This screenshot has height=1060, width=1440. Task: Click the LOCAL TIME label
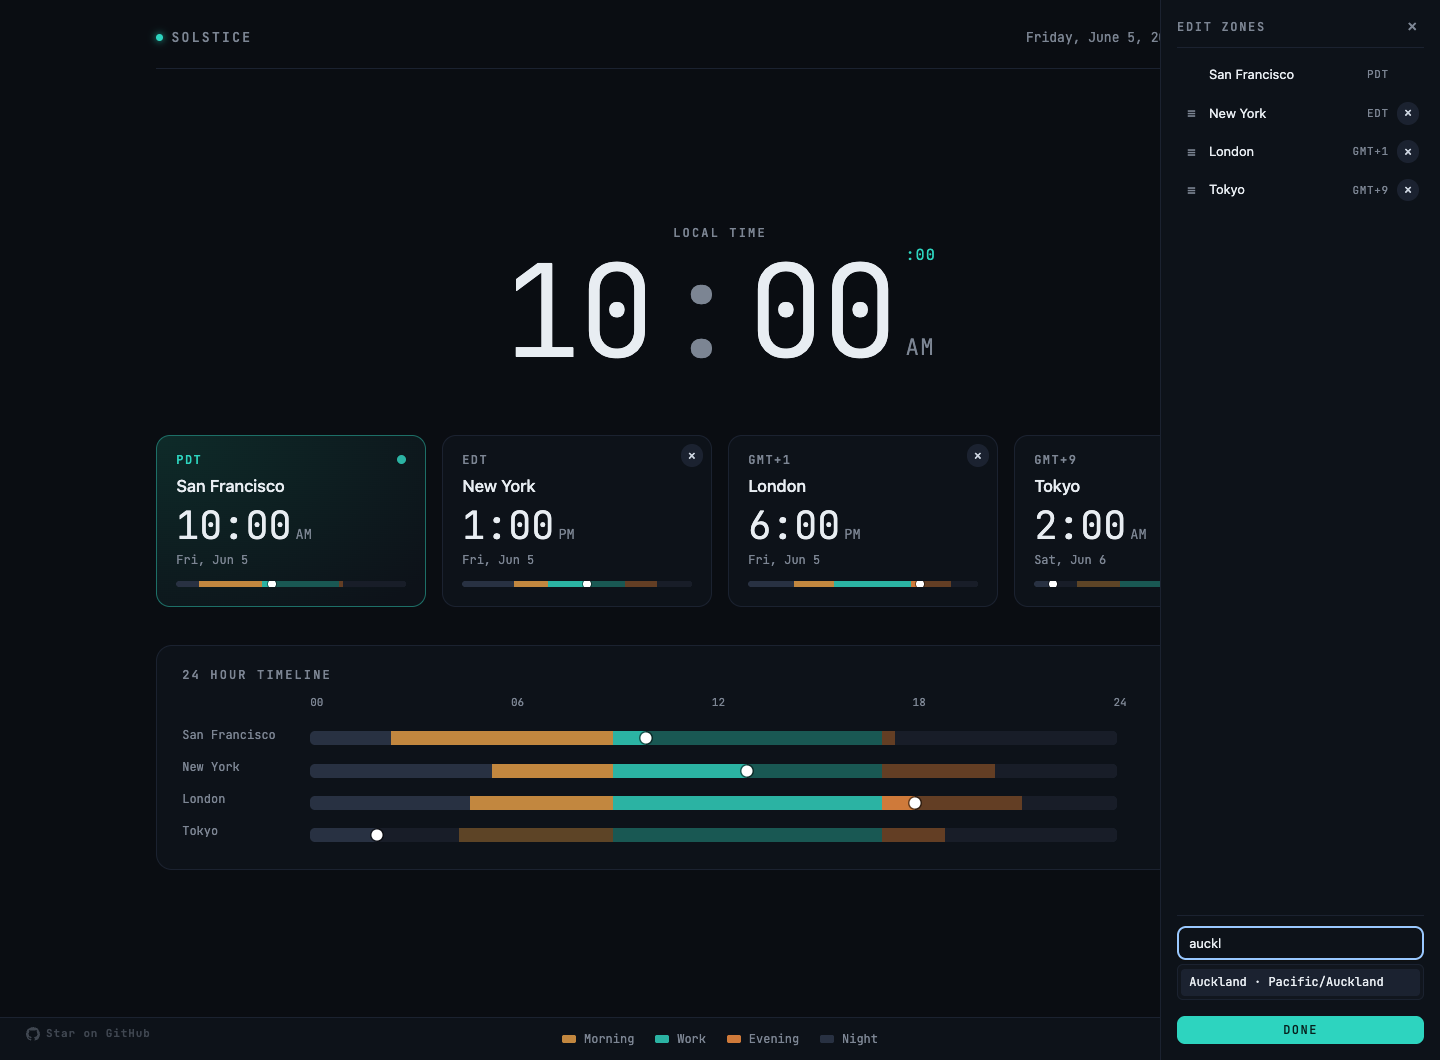pos(719,233)
